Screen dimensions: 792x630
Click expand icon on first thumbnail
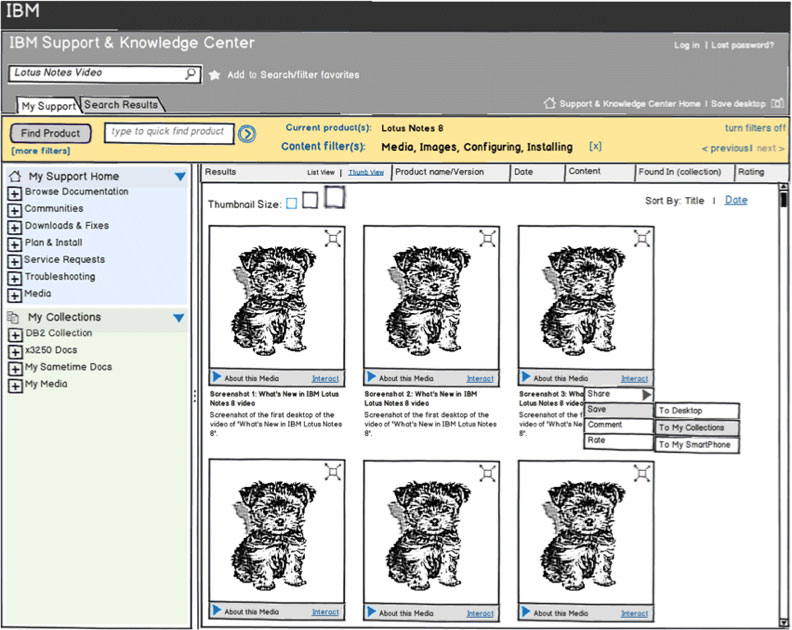[333, 238]
